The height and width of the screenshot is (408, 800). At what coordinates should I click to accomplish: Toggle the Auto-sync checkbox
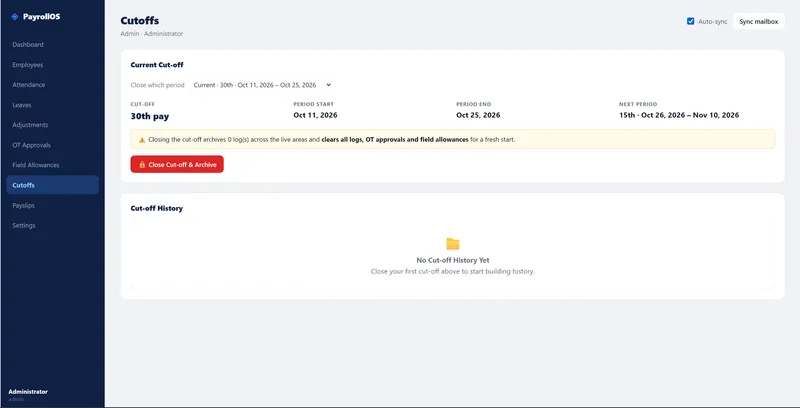click(x=690, y=21)
